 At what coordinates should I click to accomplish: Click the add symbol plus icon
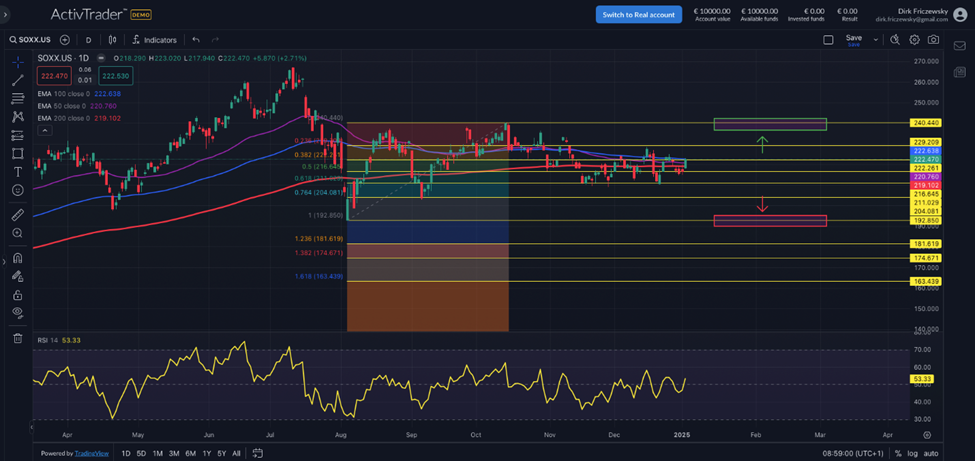65,40
